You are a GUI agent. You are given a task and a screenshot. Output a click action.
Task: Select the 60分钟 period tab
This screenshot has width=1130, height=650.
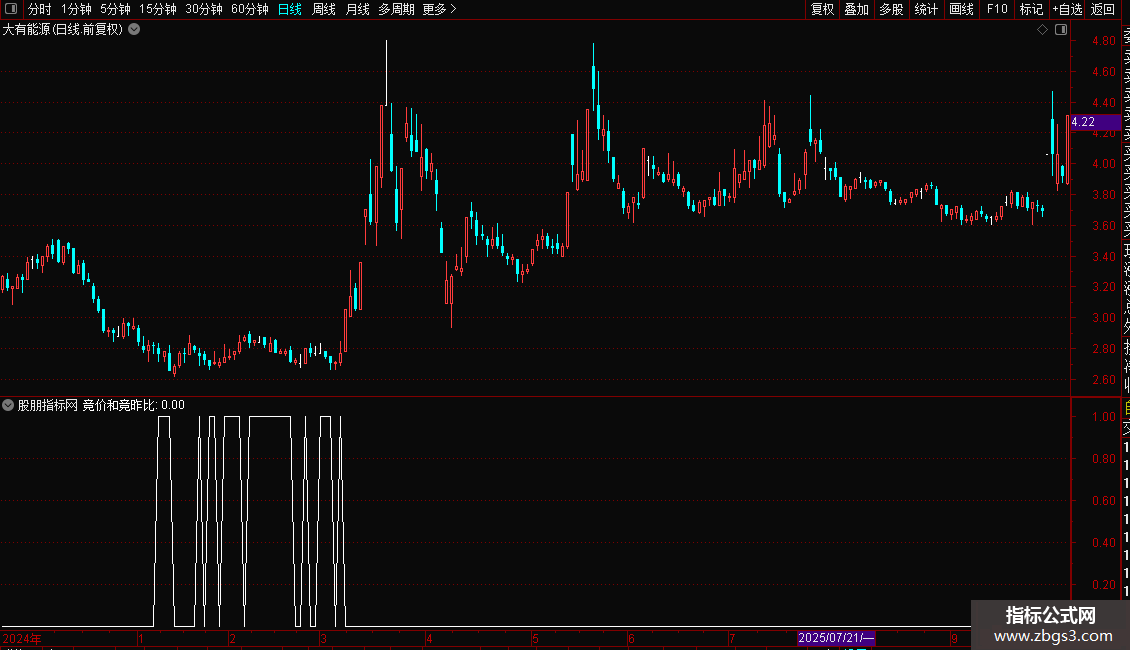[x=250, y=9]
